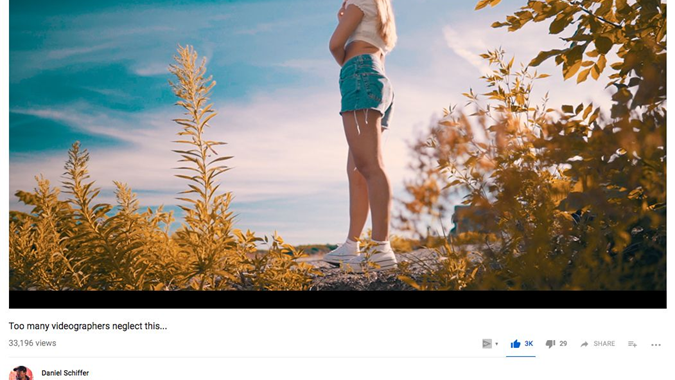Open Daniel Schiffer's channel avatar

(x=21, y=373)
